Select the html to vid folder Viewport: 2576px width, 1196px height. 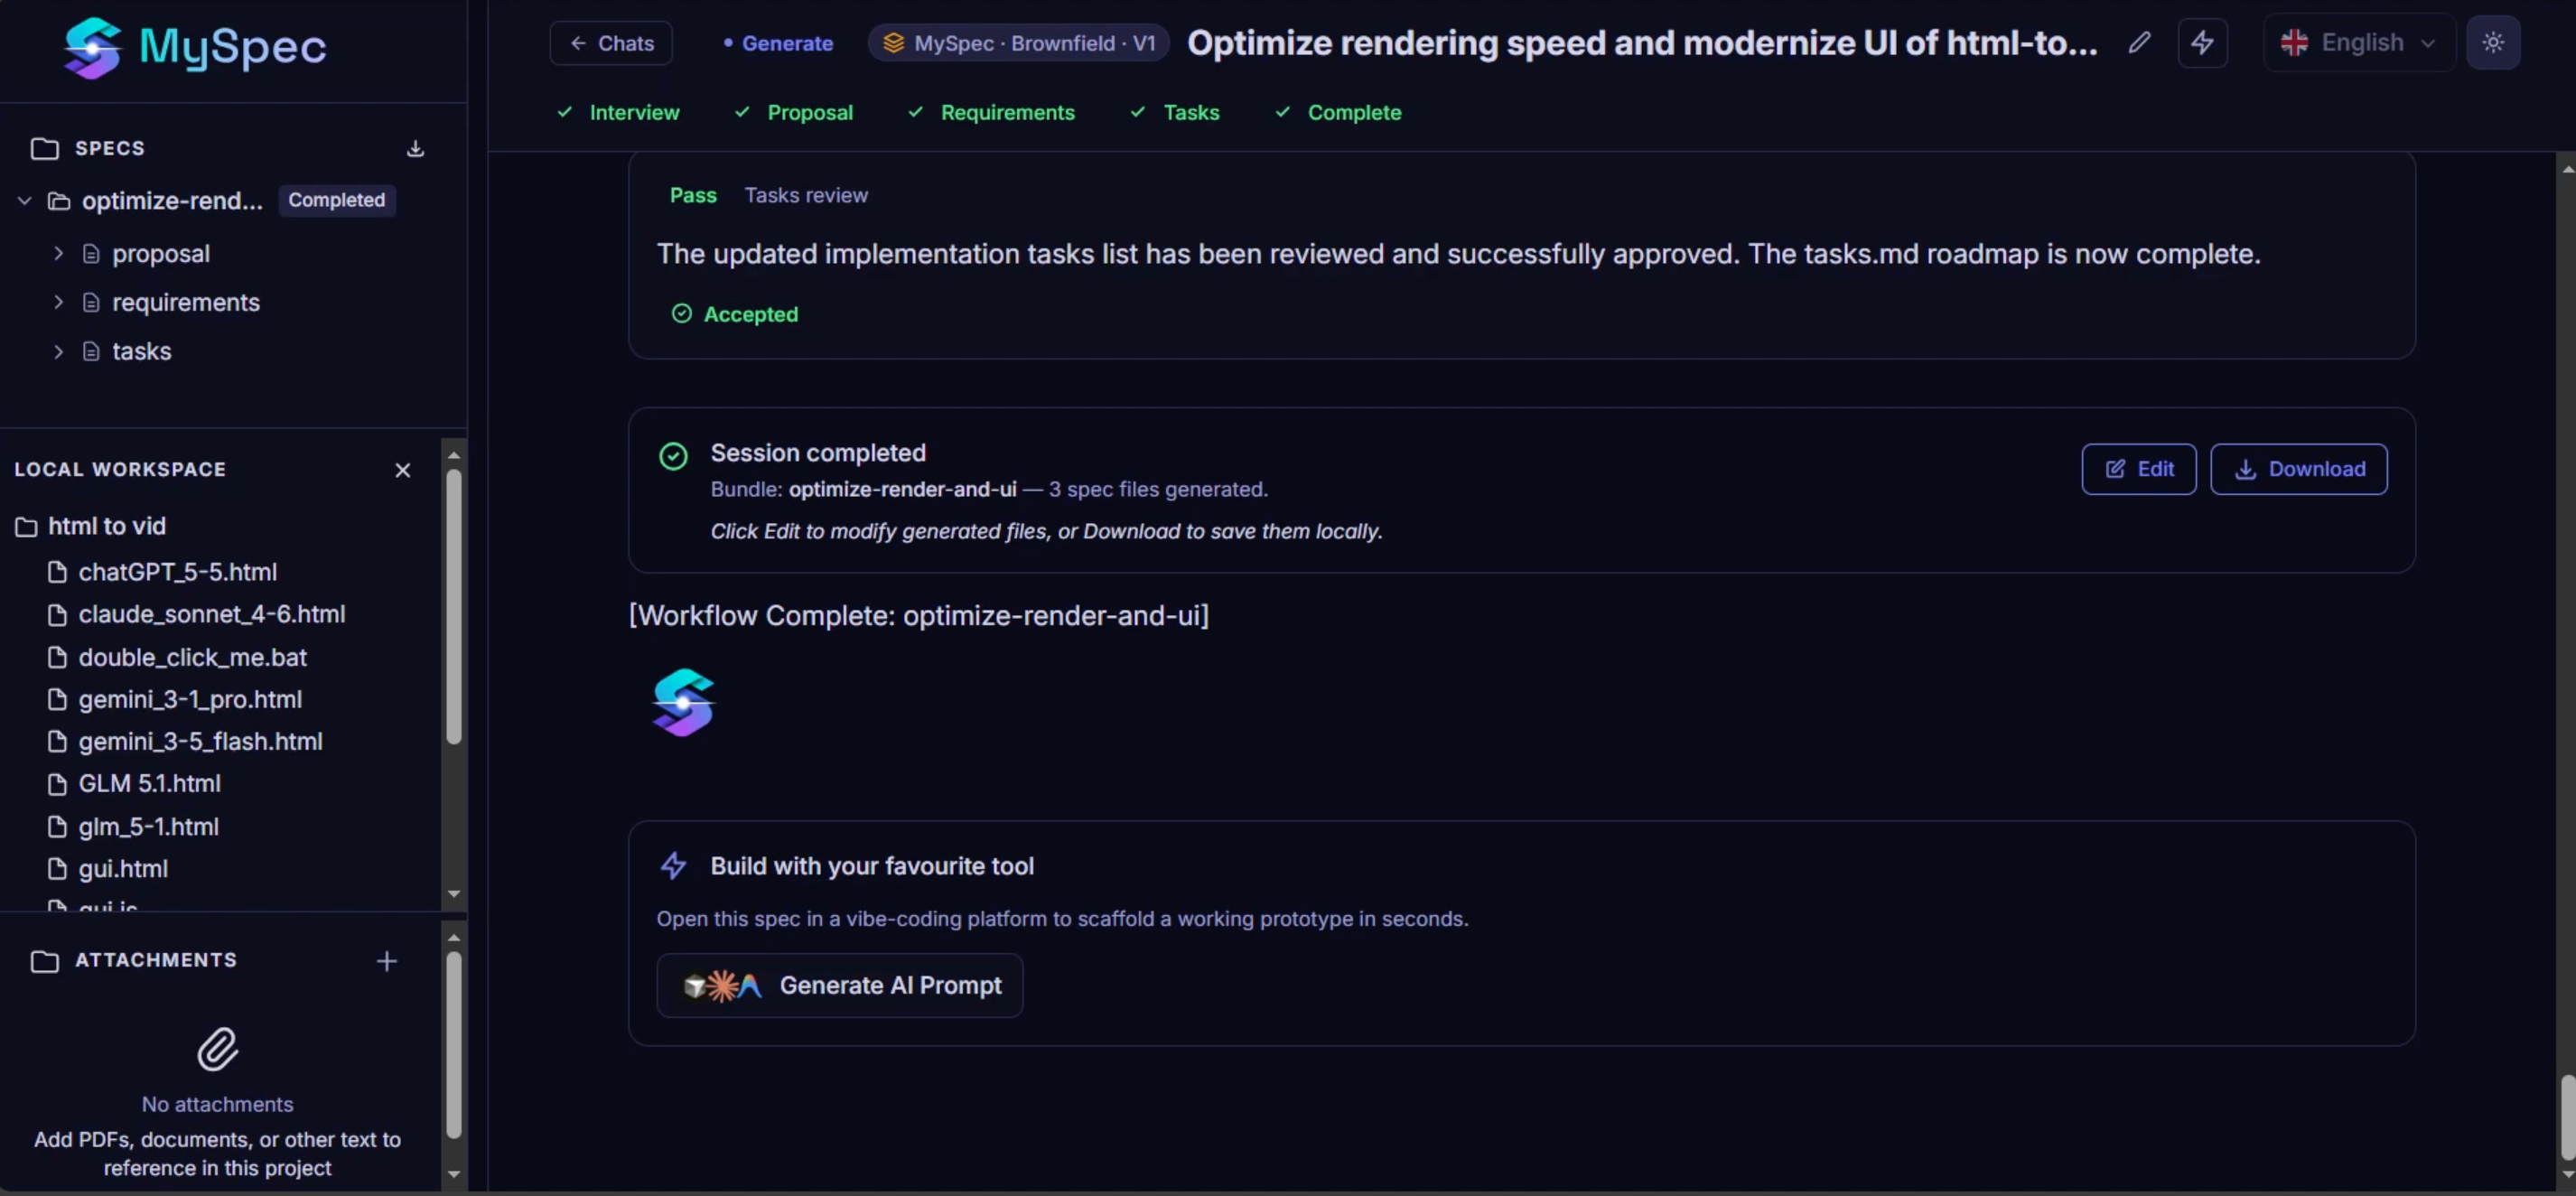coord(106,526)
